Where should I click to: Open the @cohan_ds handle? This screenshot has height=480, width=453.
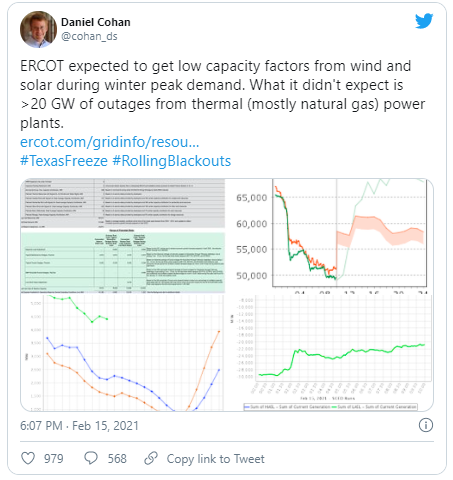(89, 36)
